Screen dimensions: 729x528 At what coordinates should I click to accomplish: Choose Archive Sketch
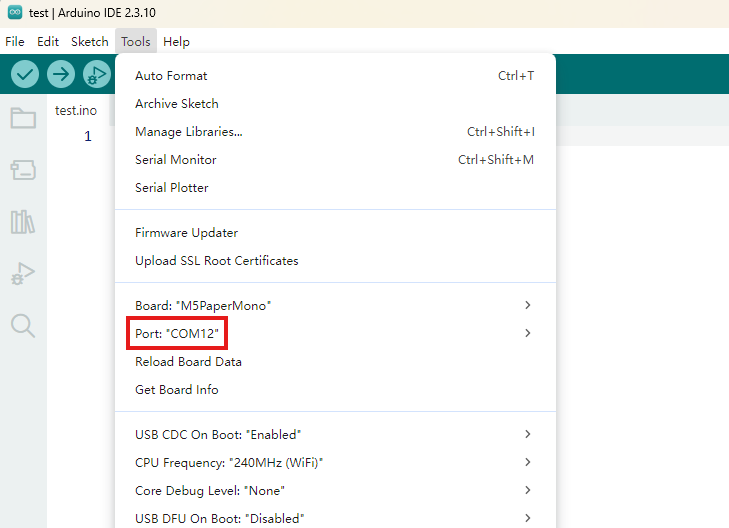tap(335, 104)
